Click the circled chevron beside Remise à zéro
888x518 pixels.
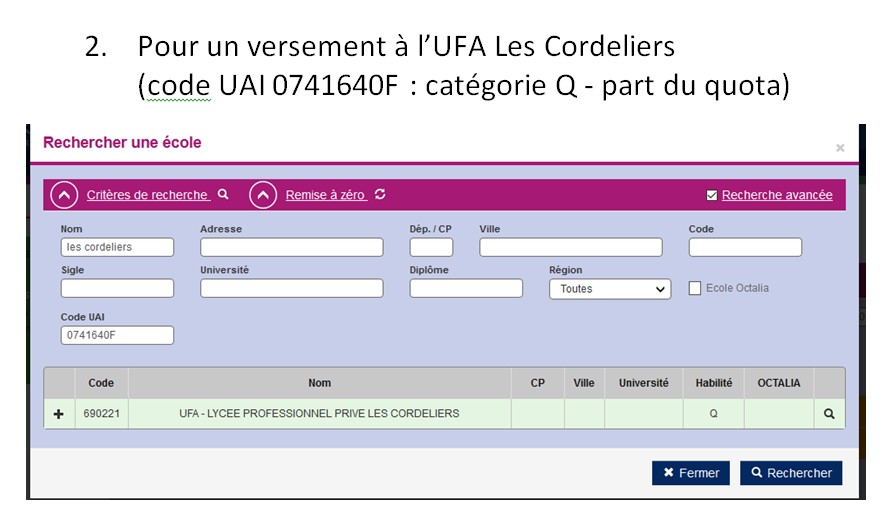pyautogui.click(x=263, y=195)
